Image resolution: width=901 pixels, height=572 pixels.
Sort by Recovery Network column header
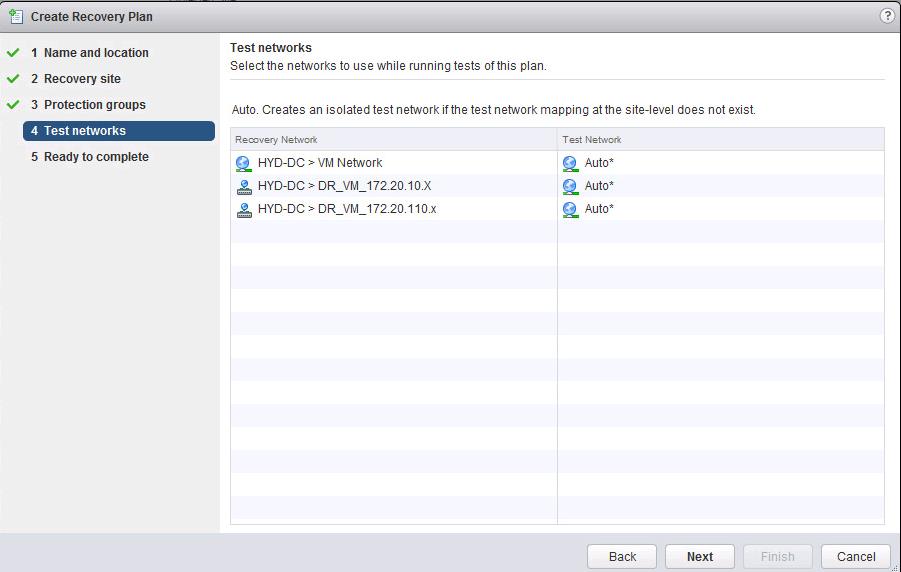394,140
